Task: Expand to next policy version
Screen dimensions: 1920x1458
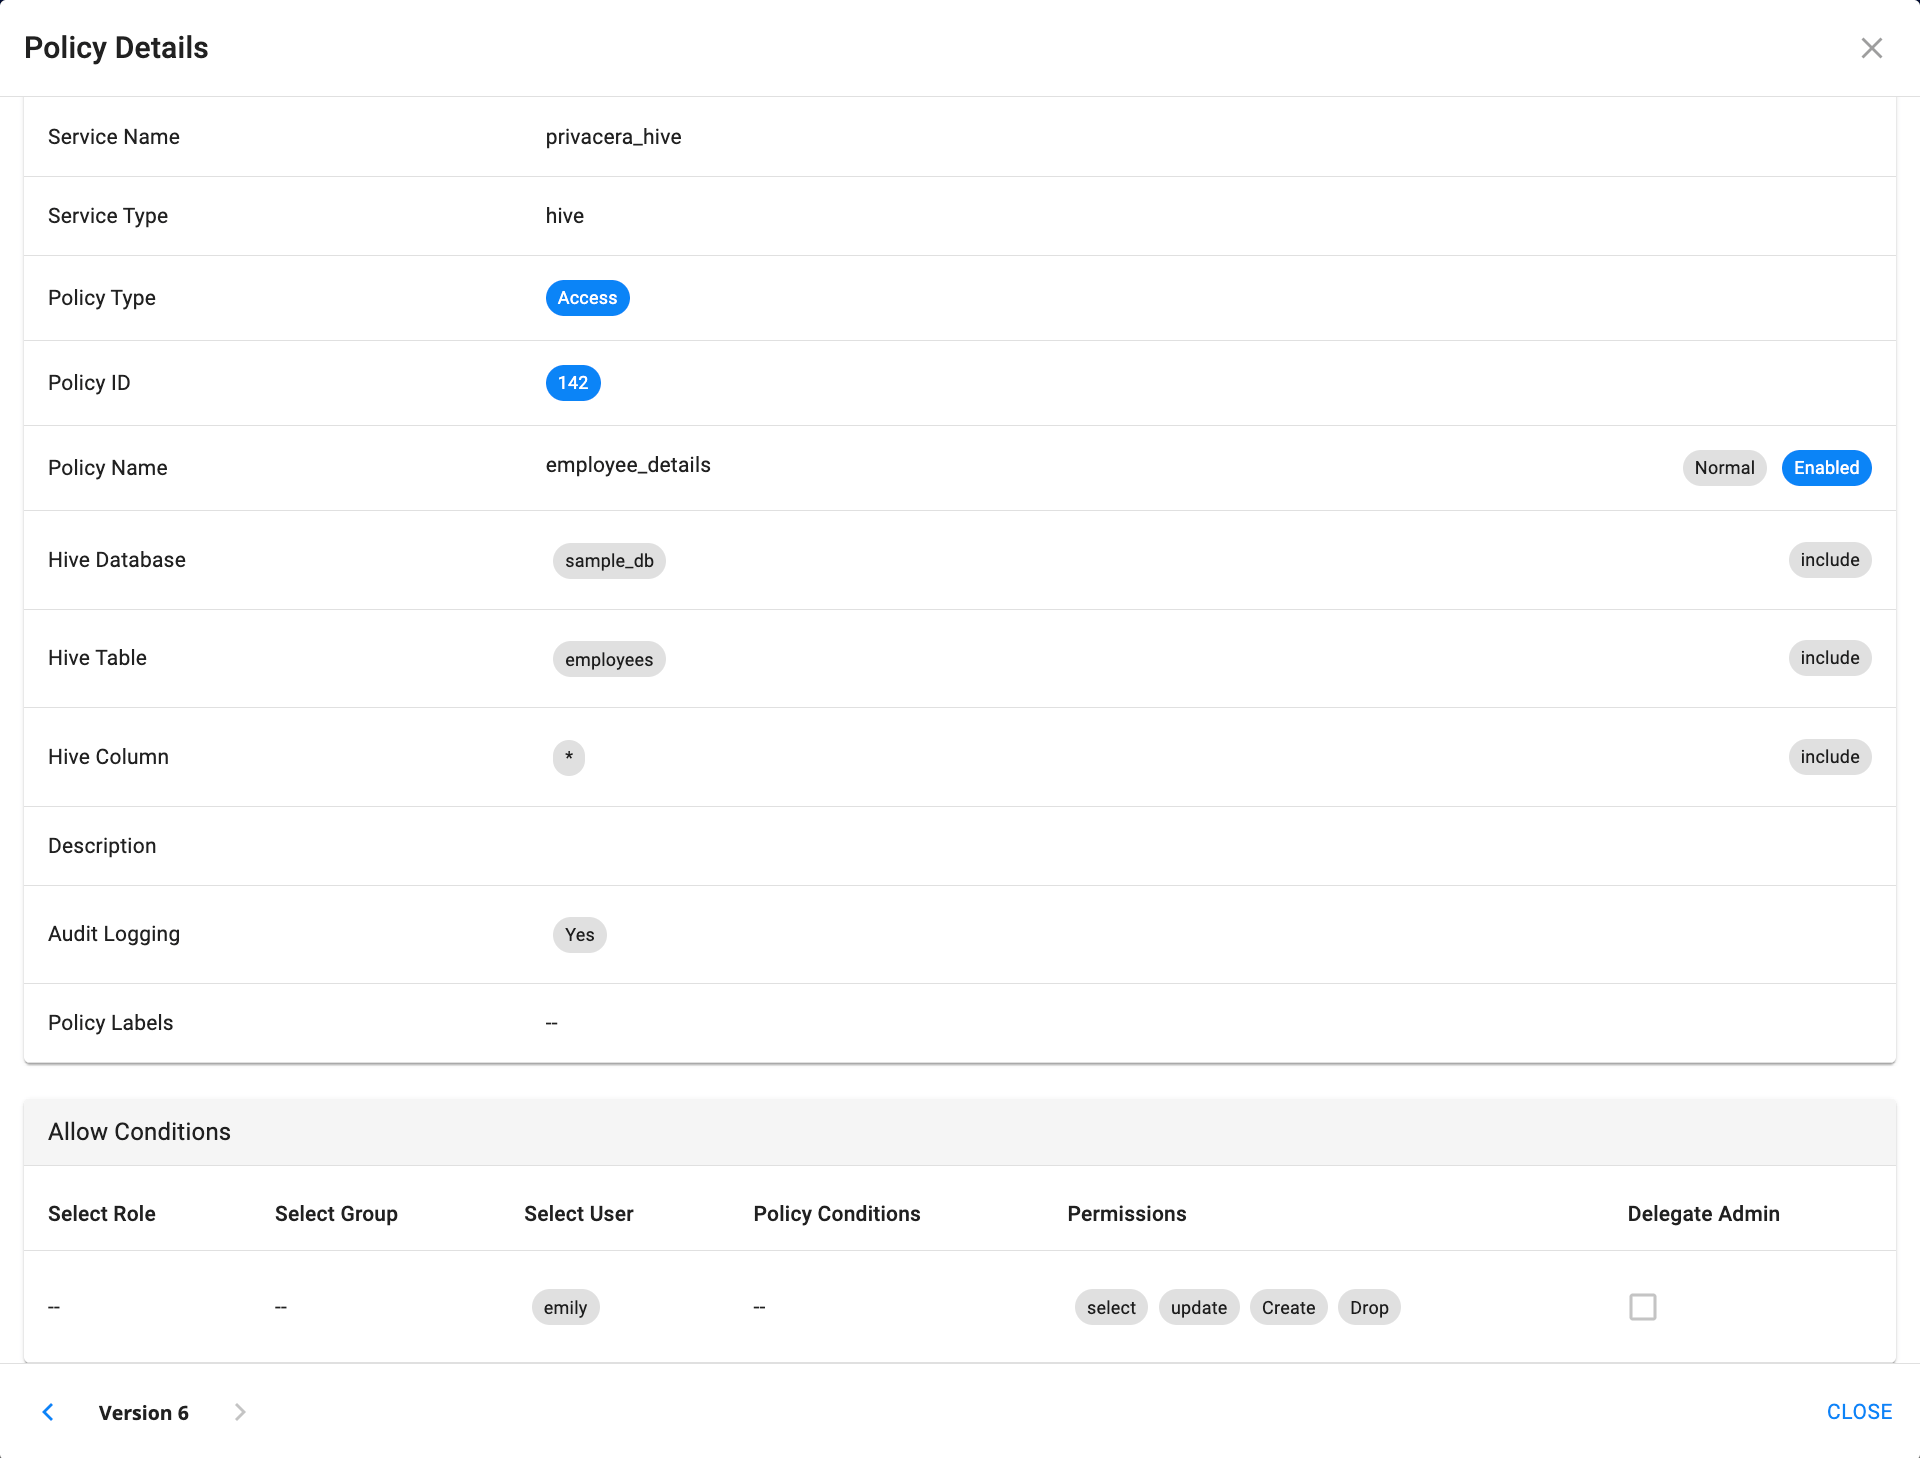Action: pyautogui.click(x=239, y=1411)
